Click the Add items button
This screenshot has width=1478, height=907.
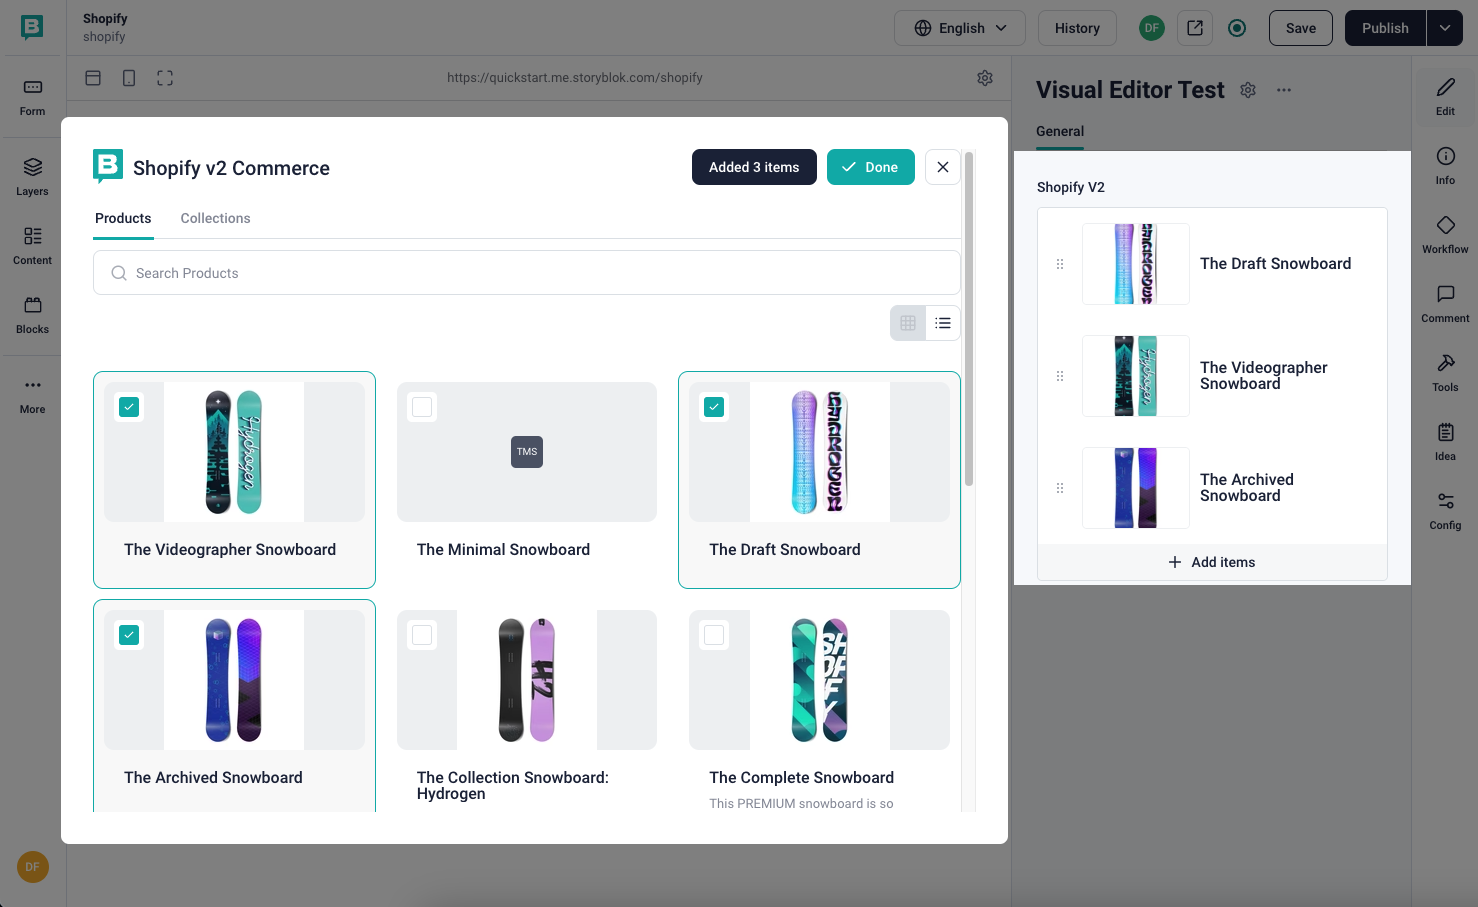click(x=1212, y=562)
